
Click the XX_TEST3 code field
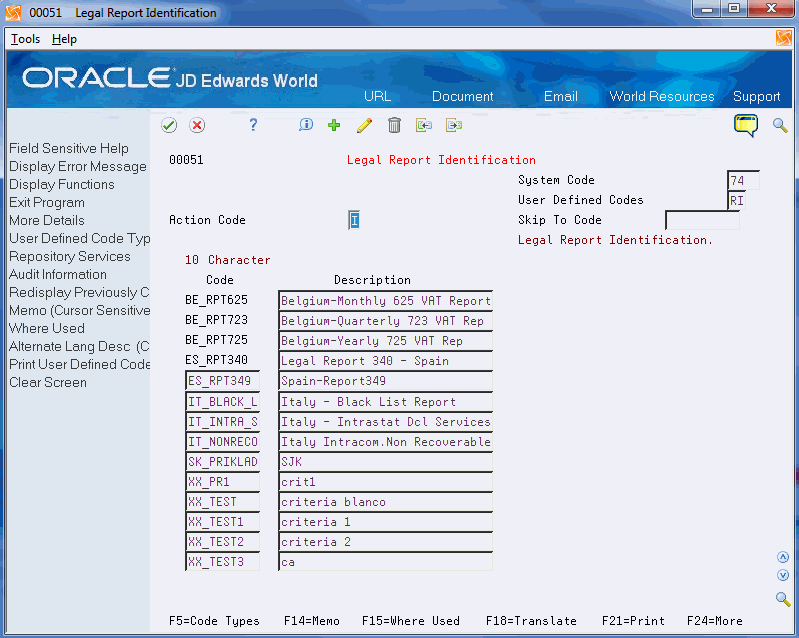223,562
